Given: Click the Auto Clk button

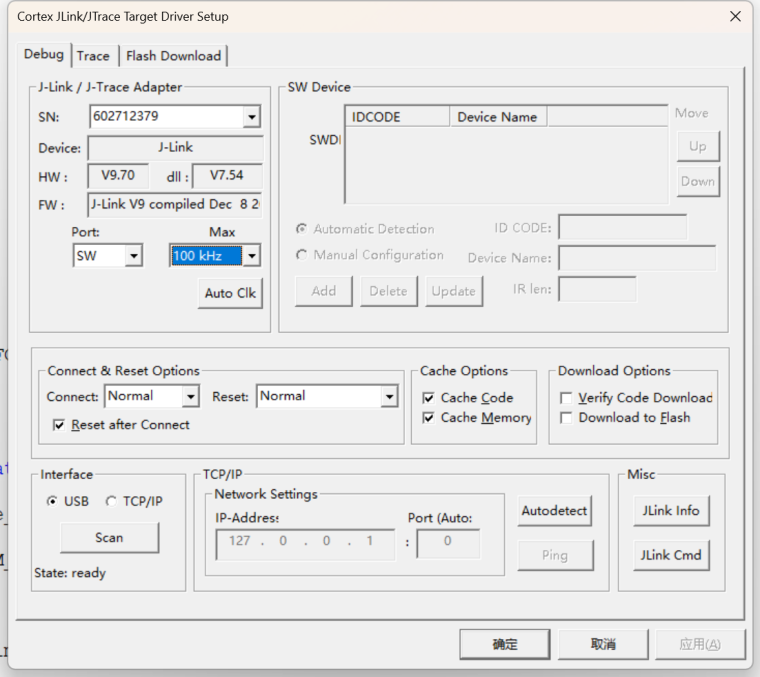Looking at the screenshot, I should (230, 293).
